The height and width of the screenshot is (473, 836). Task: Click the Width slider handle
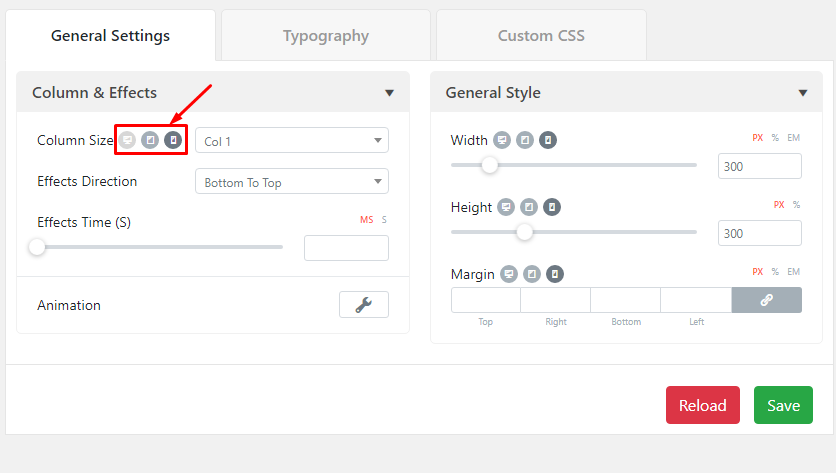click(489, 165)
